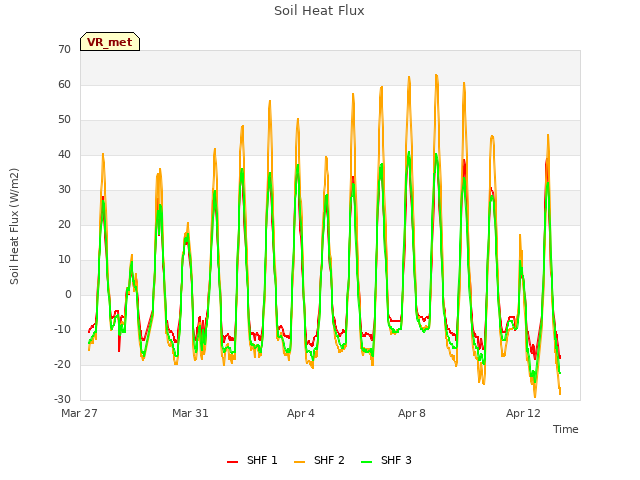This screenshot has width=640, height=480.
Task: Click the VR_met annotation label
Action: [110, 42]
